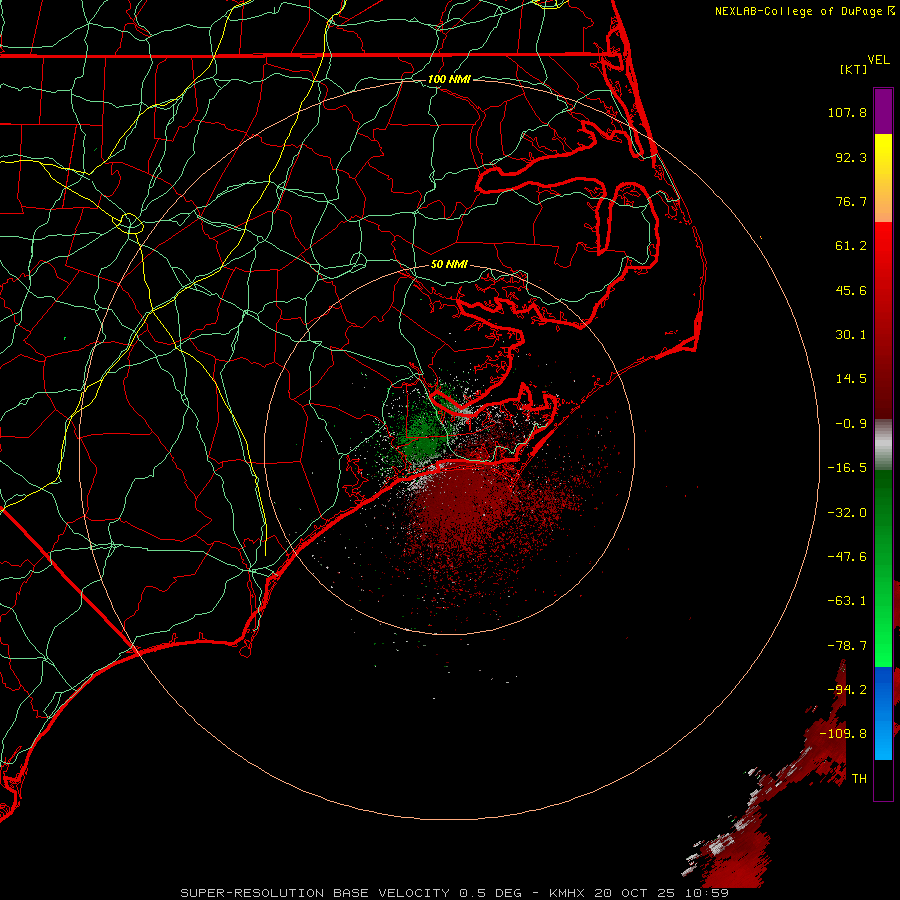Screen dimensions: 900x900
Task: Click the 14.5 value on the velocity scale
Action: [x=851, y=379]
